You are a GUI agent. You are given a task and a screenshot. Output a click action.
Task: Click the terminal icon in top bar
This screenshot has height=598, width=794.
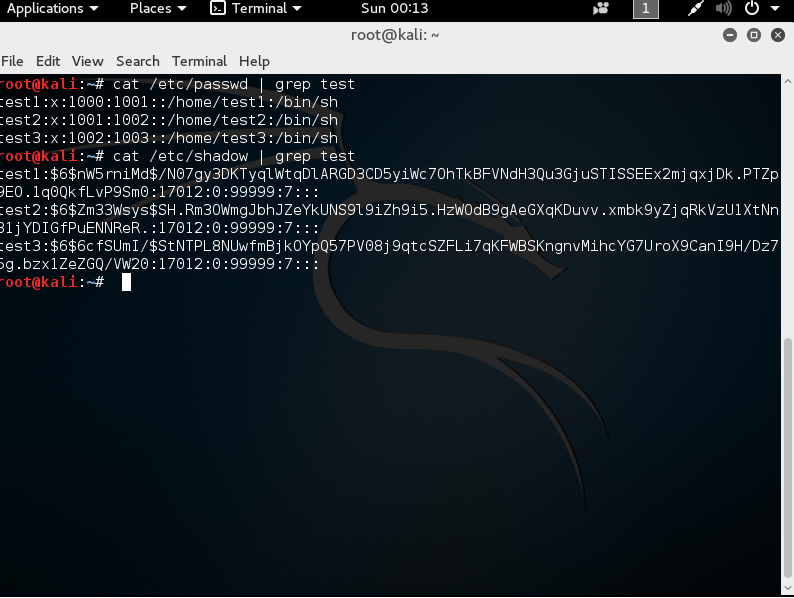218,8
